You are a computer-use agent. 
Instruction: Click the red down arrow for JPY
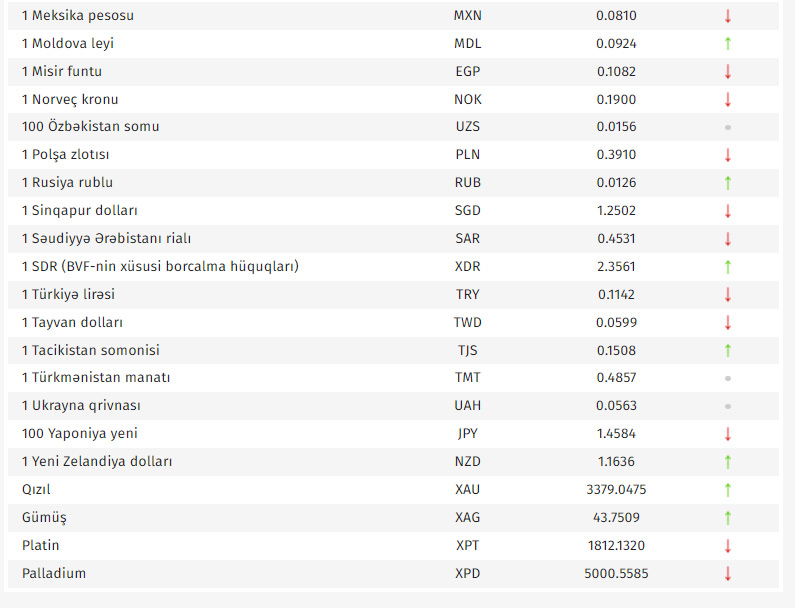click(728, 434)
